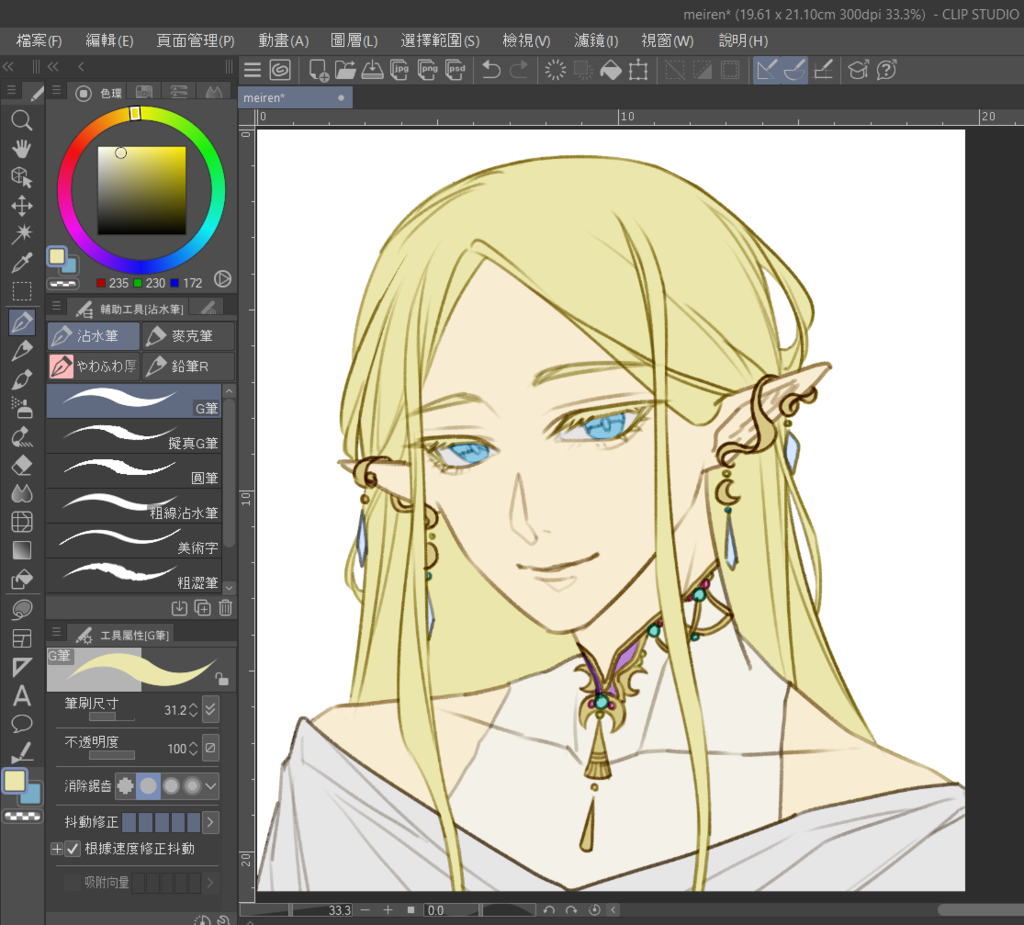Screen dimensions: 1024x925
Task: Select the 鉛筆R sub tool group
Action: point(188,366)
